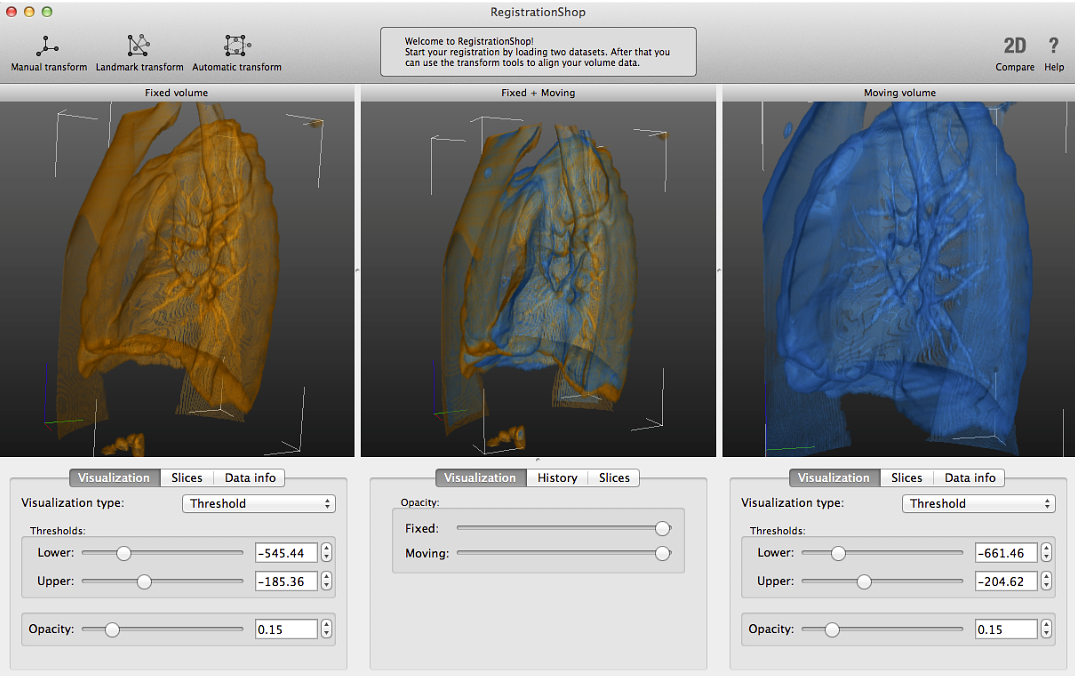This screenshot has height=676, width=1075.
Task: Open Help via question mark icon
Action: click(1053, 46)
